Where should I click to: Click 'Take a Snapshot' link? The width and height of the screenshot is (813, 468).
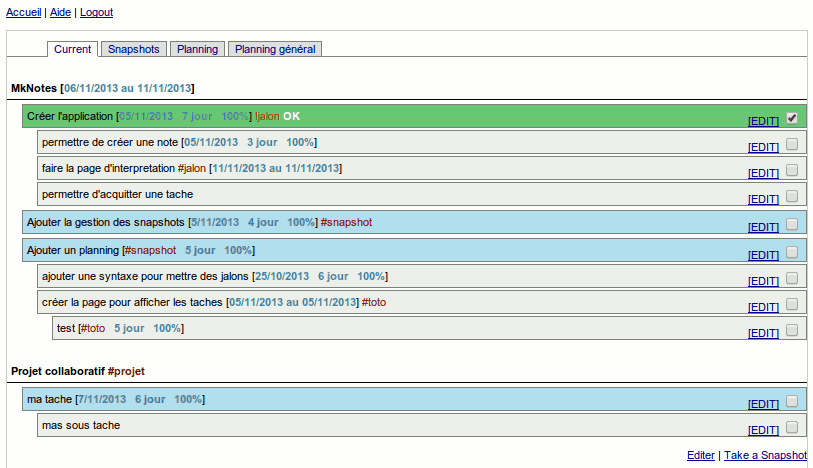[x=765, y=455]
